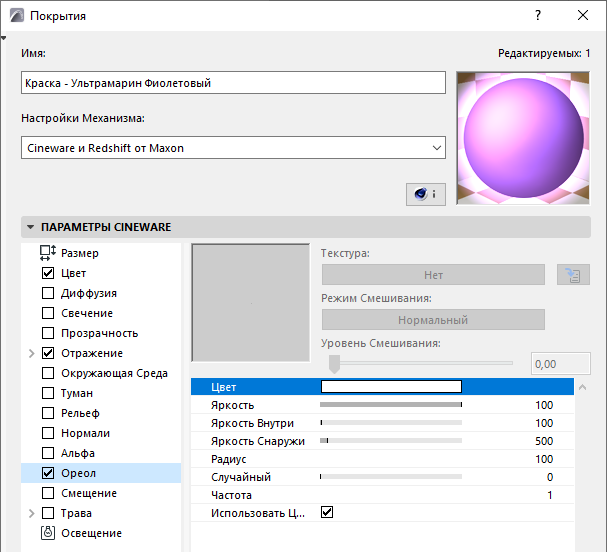Click the gray texture preview box

coord(250,303)
